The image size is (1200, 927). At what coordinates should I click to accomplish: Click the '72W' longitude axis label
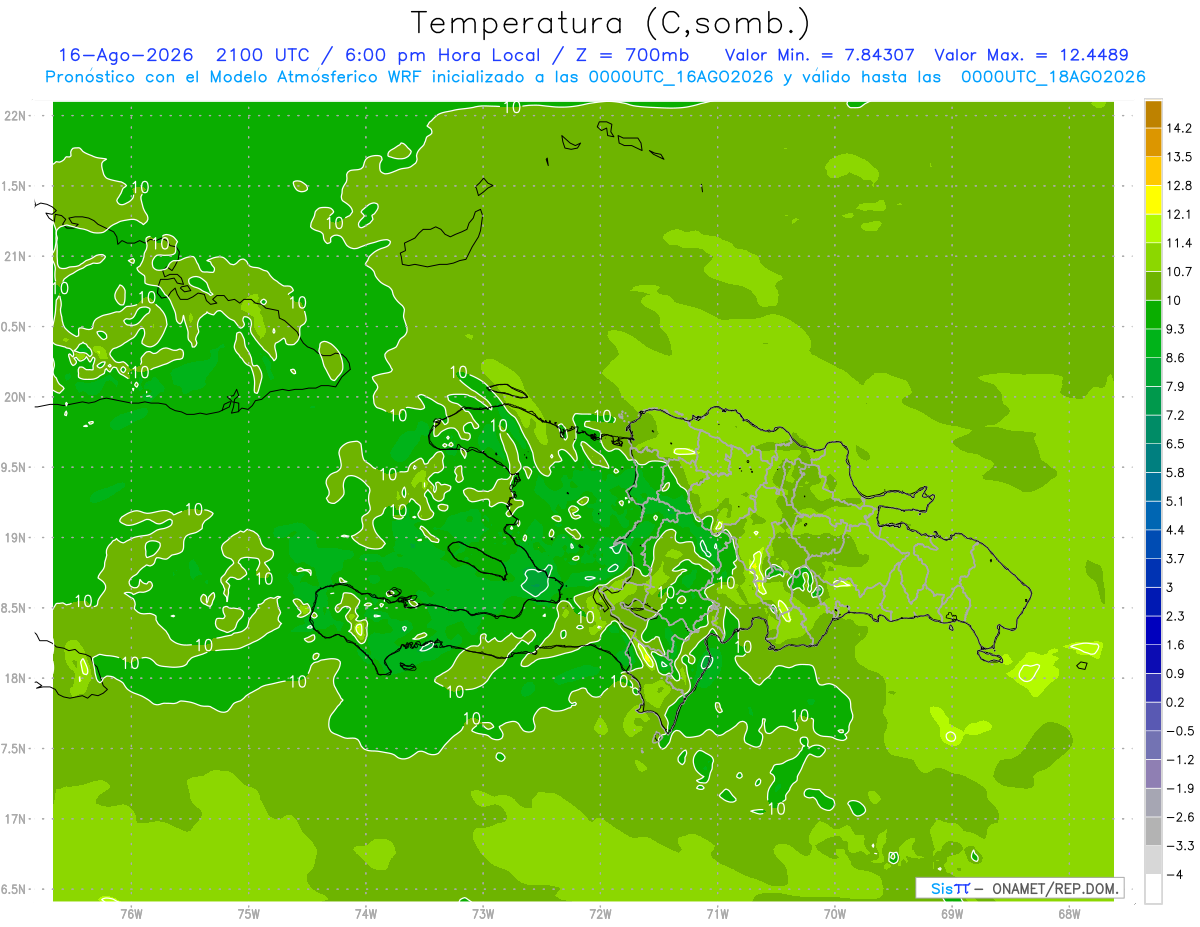[x=600, y=913]
